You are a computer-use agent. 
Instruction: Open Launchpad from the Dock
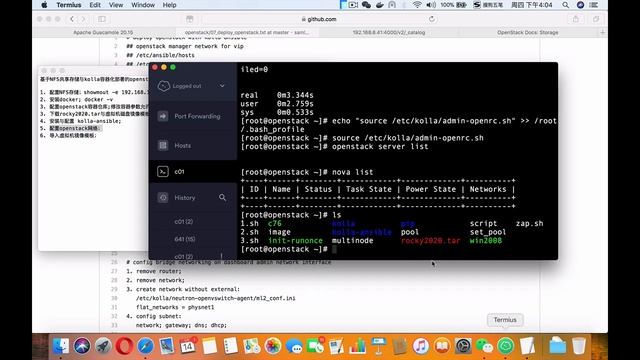(103, 346)
